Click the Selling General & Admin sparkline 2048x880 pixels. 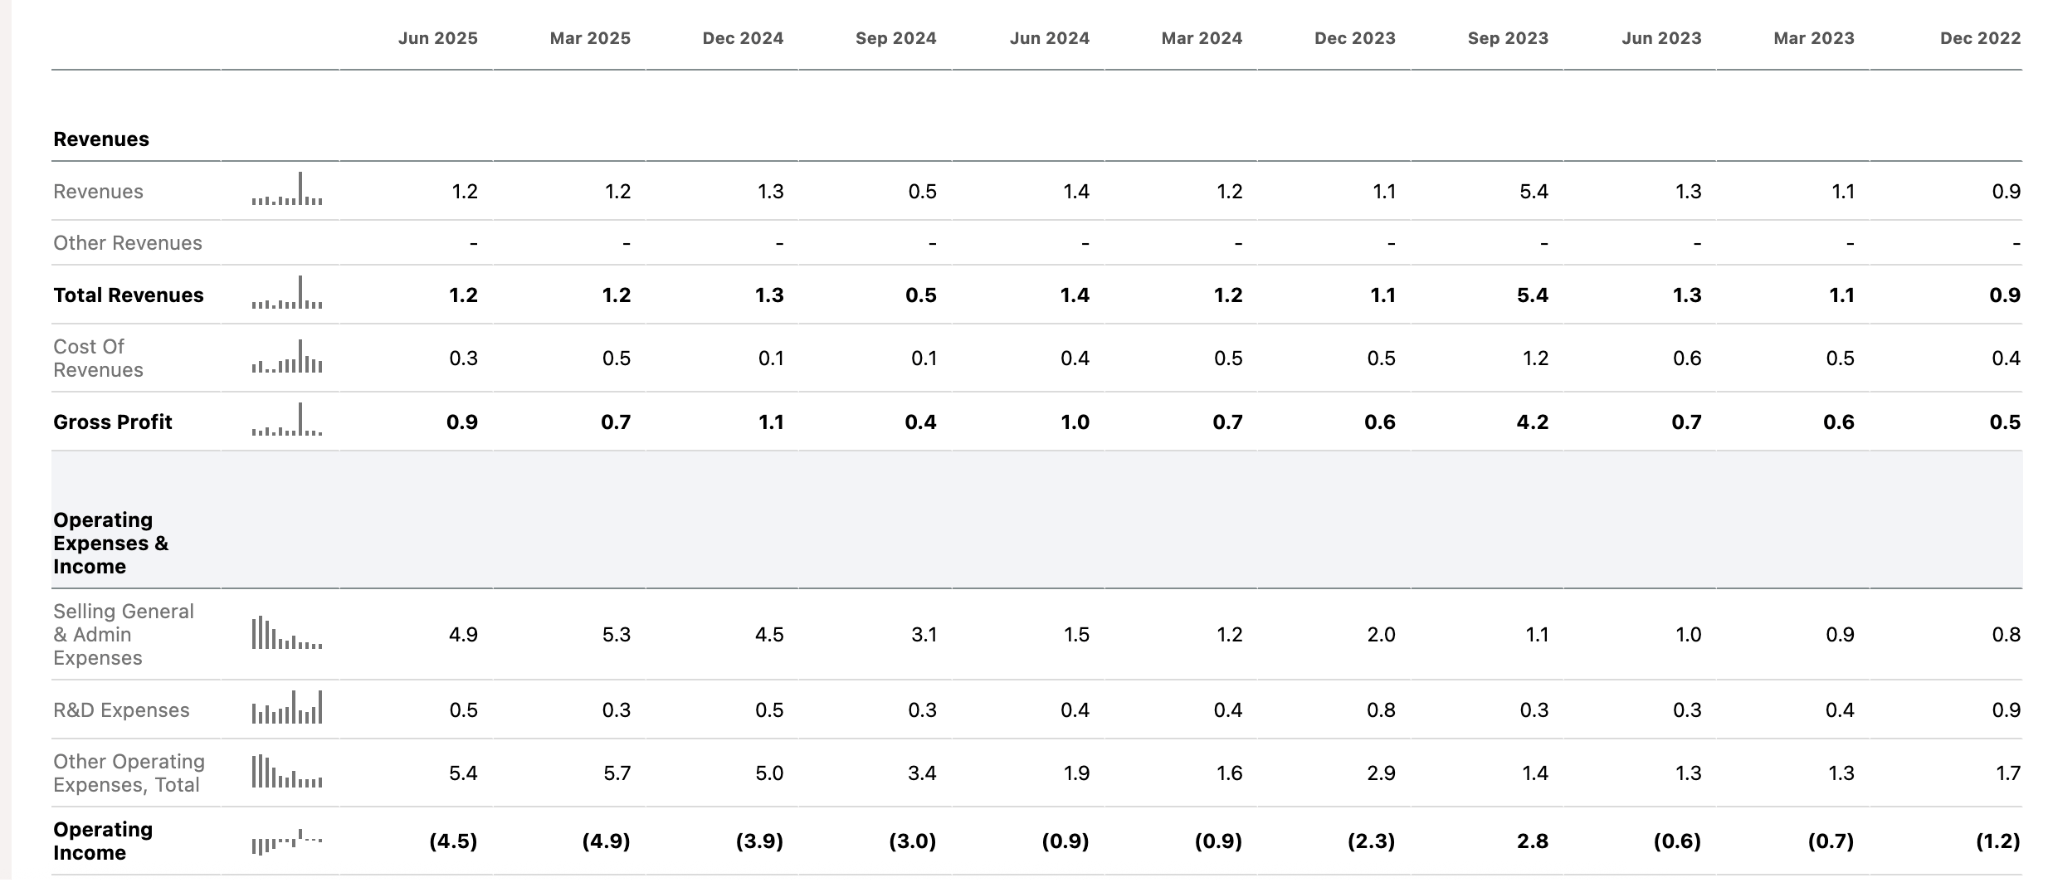287,634
